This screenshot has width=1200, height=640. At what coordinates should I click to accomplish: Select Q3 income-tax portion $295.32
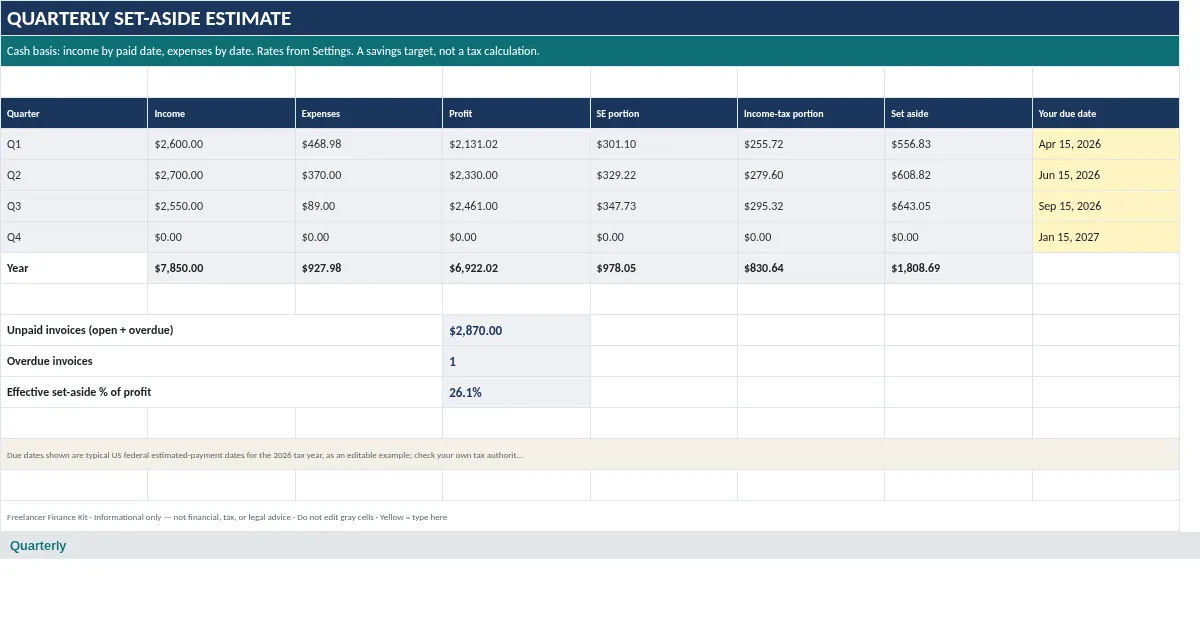[811, 206]
